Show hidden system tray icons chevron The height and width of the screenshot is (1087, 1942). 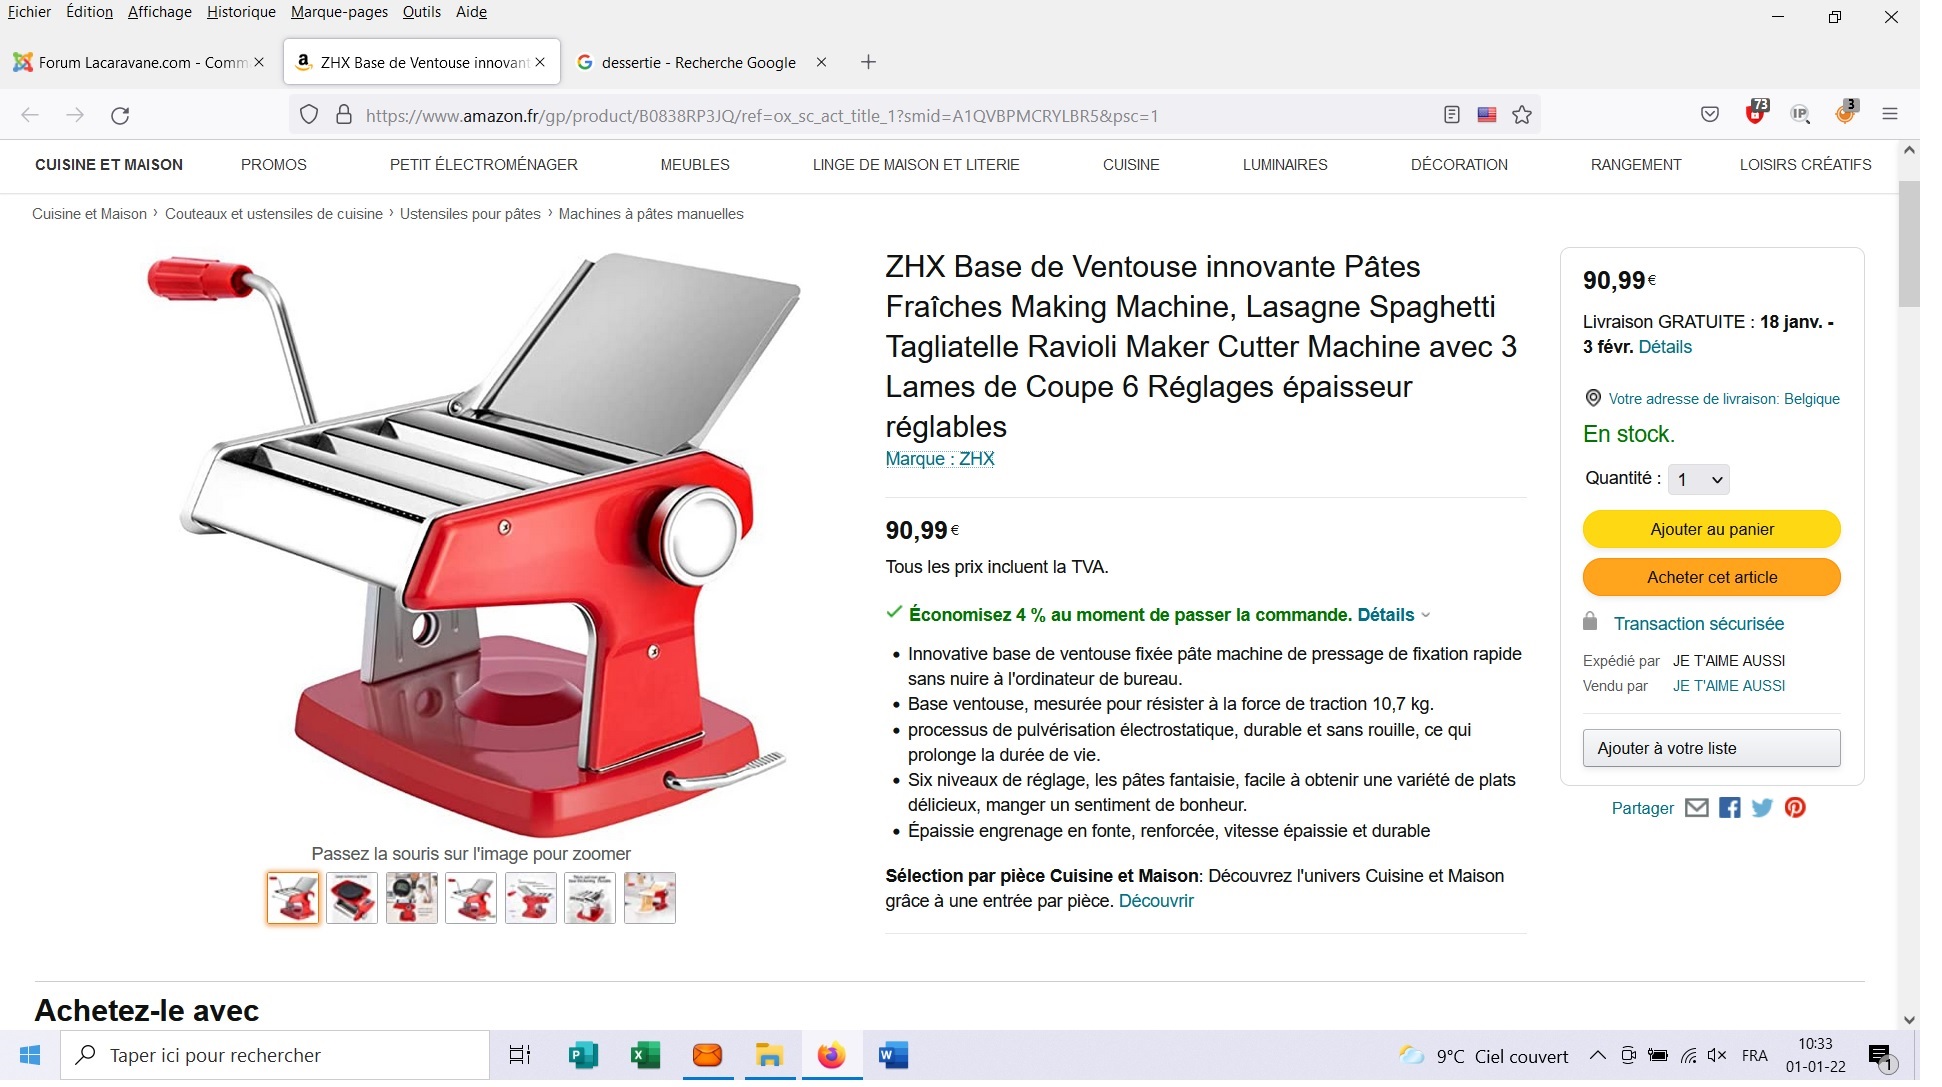(x=1597, y=1056)
